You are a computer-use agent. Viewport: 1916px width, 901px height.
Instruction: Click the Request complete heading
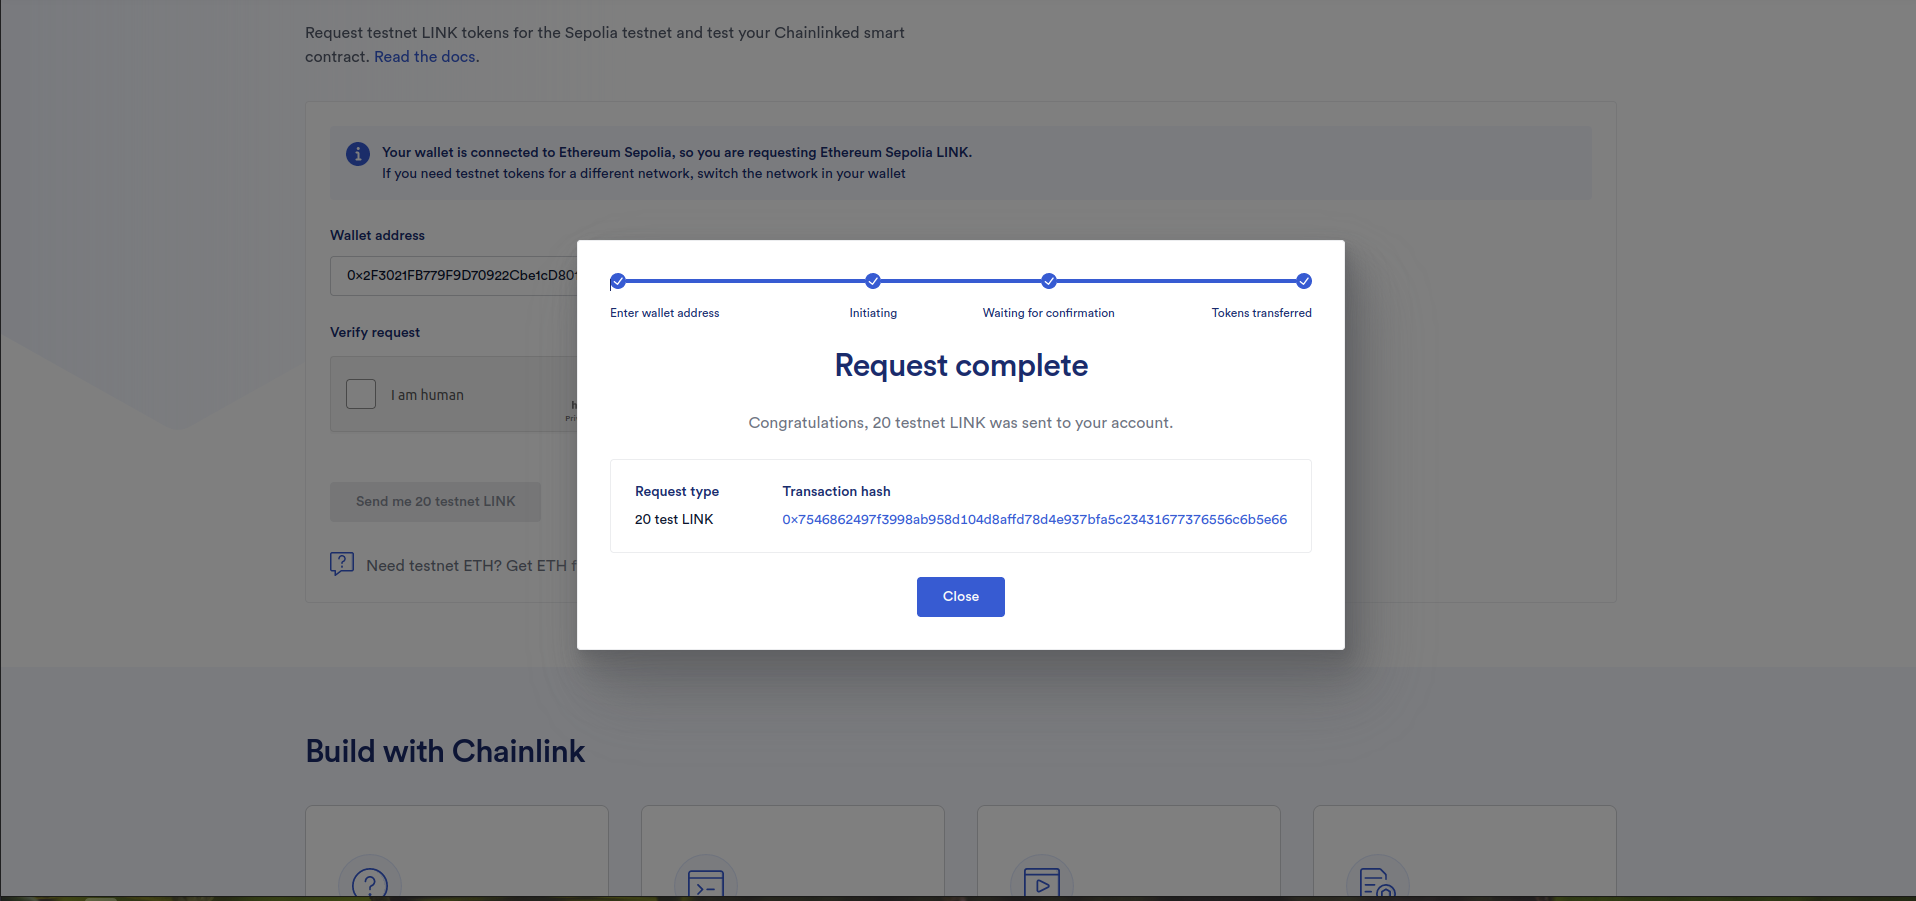coord(961,366)
